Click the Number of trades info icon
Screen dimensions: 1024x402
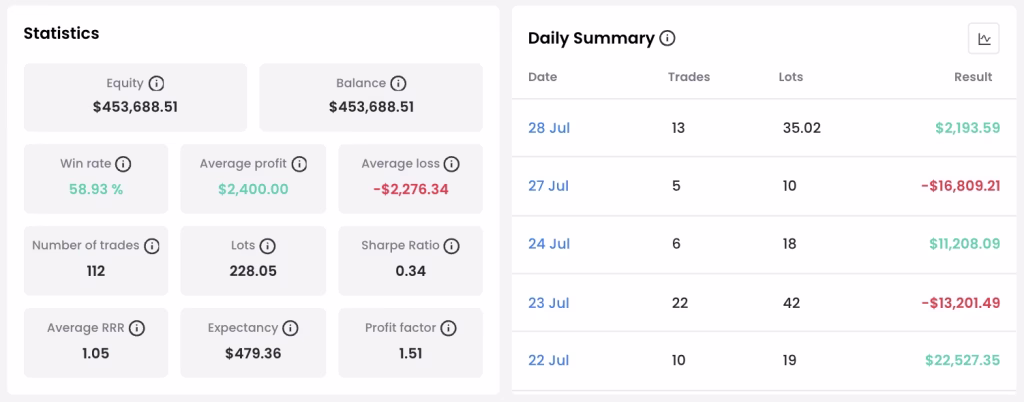point(152,246)
